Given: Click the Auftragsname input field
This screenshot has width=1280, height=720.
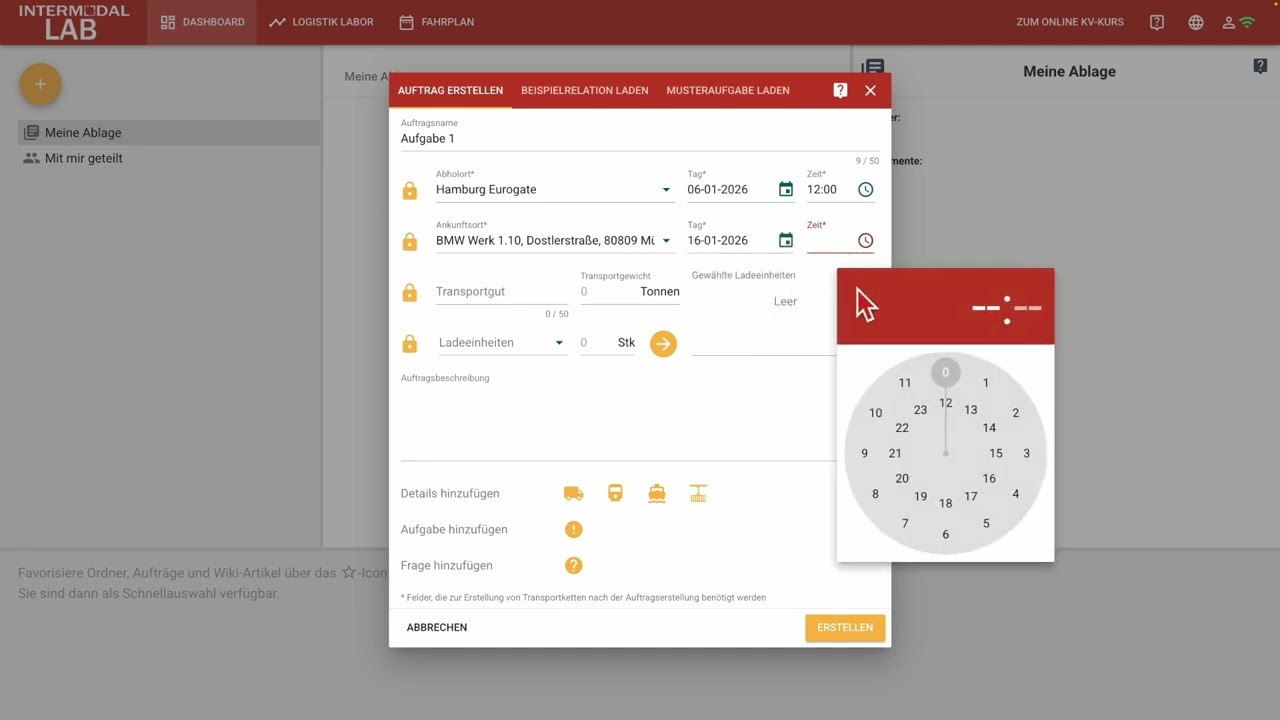Looking at the screenshot, I should pos(640,139).
